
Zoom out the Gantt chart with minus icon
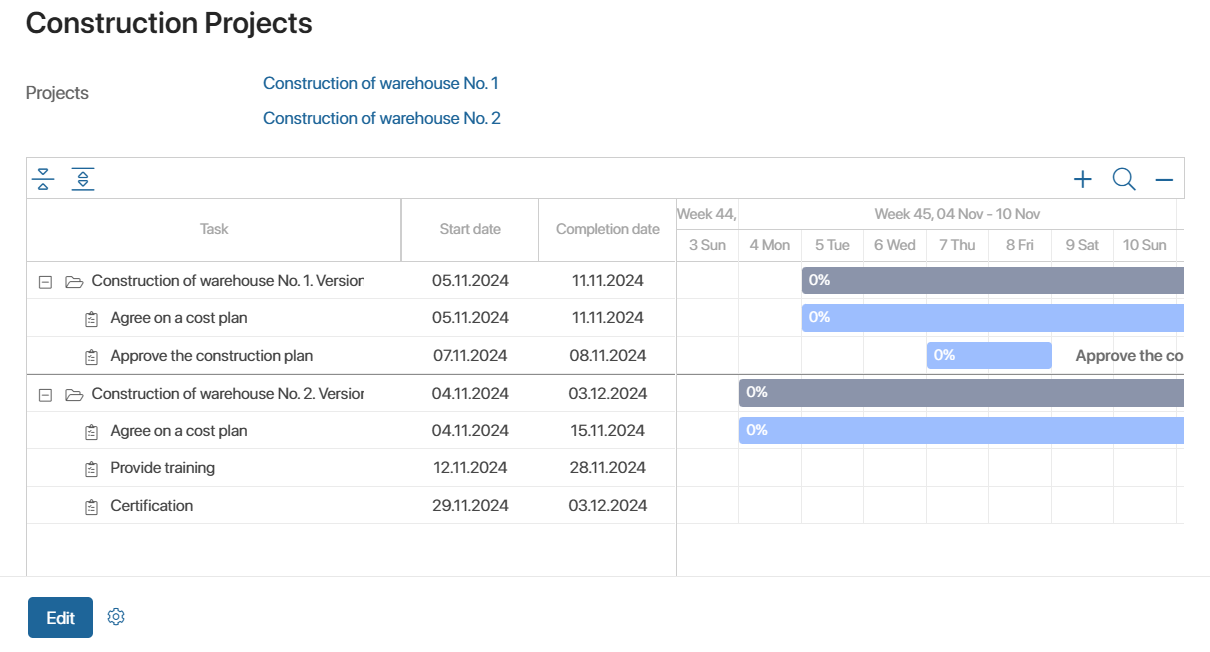click(x=1164, y=180)
